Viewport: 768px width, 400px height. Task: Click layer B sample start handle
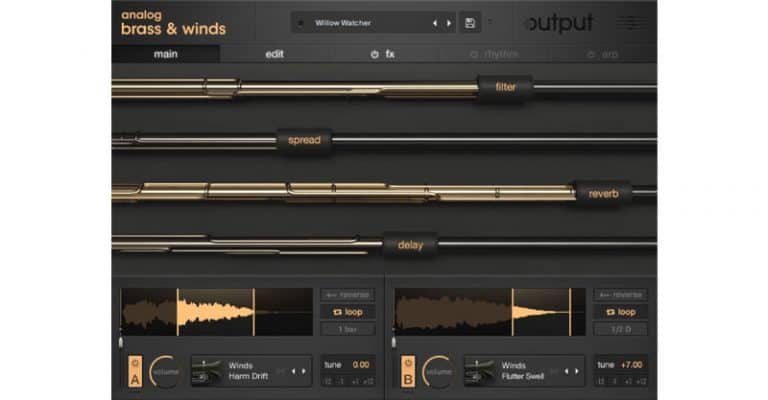pyautogui.click(x=394, y=341)
